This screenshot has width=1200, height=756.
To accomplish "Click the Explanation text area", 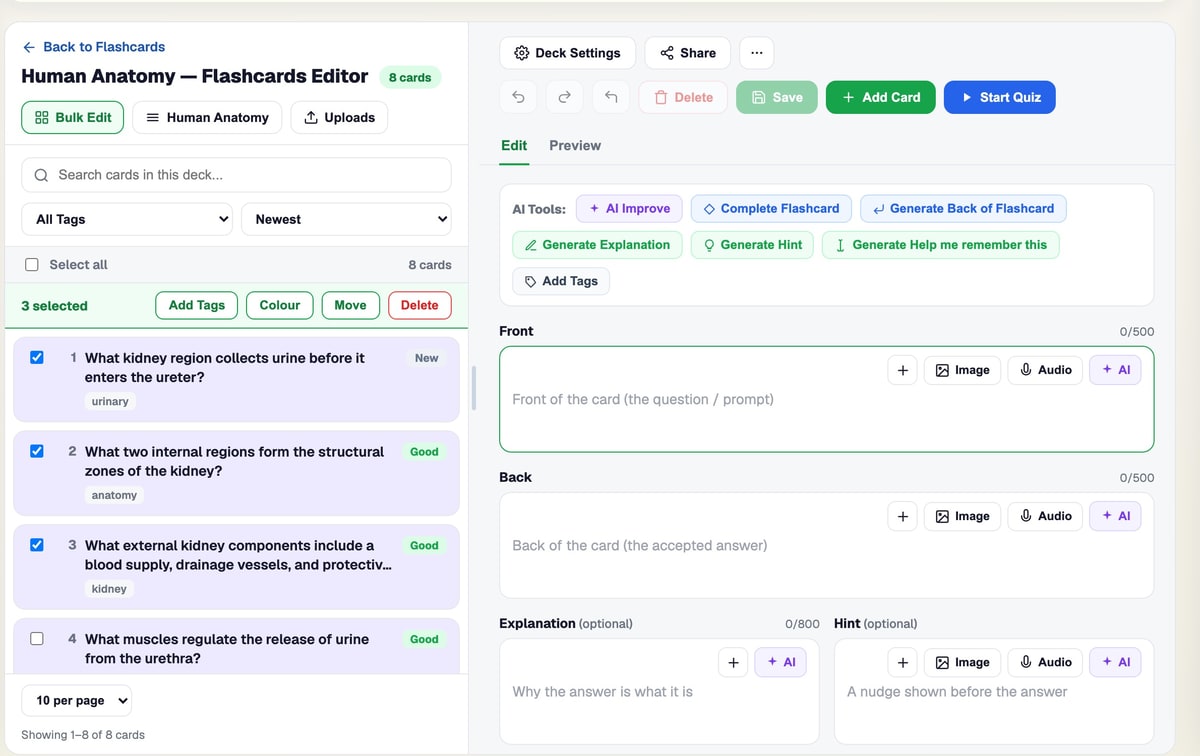I will click(659, 692).
